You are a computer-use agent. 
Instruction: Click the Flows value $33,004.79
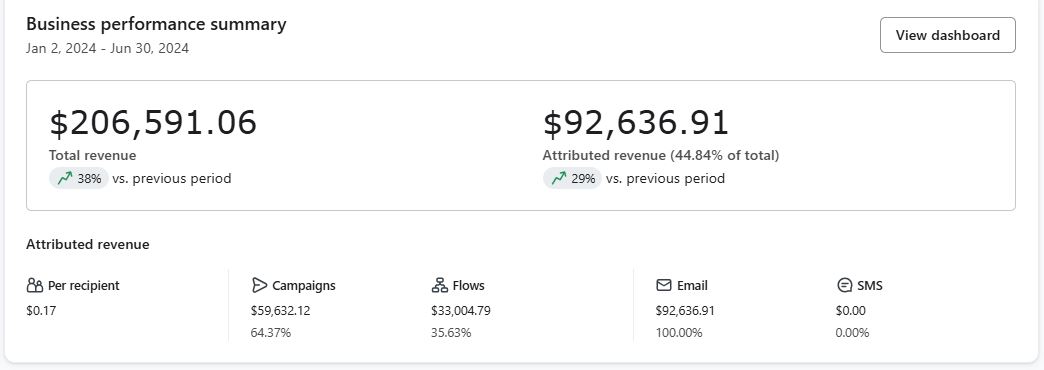tap(461, 311)
